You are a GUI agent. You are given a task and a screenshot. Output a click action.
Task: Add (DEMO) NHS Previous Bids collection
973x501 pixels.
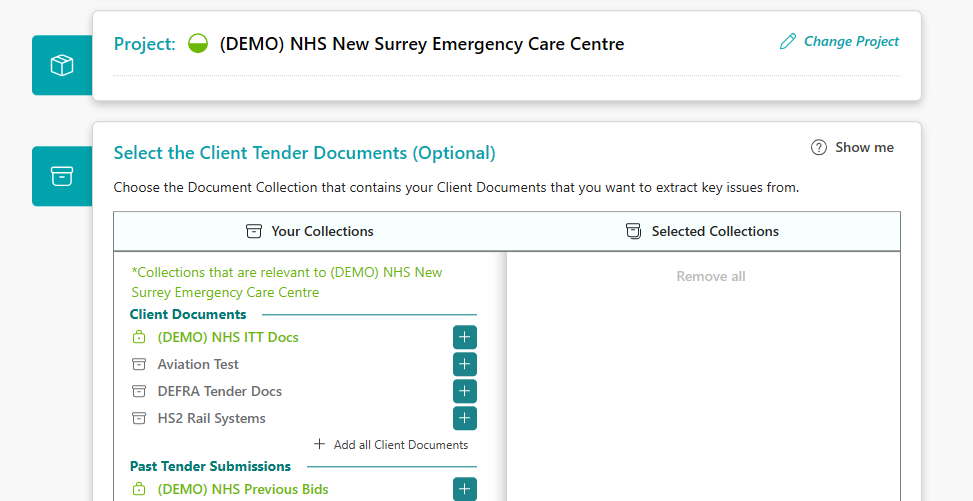pos(465,489)
